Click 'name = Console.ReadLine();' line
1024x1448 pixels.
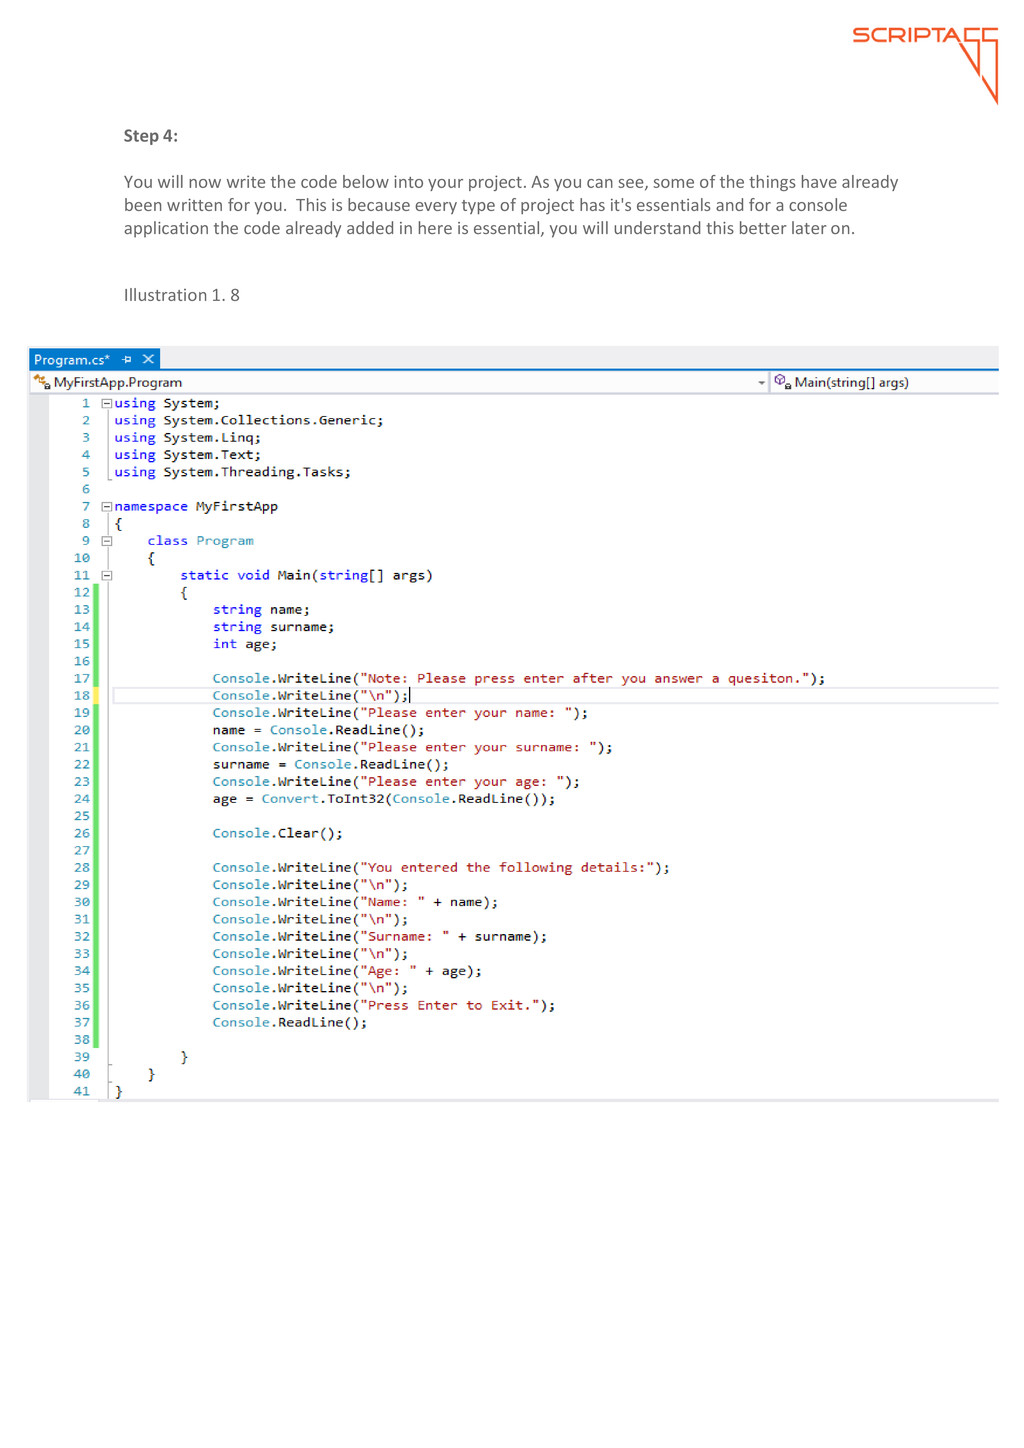[x=318, y=730]
